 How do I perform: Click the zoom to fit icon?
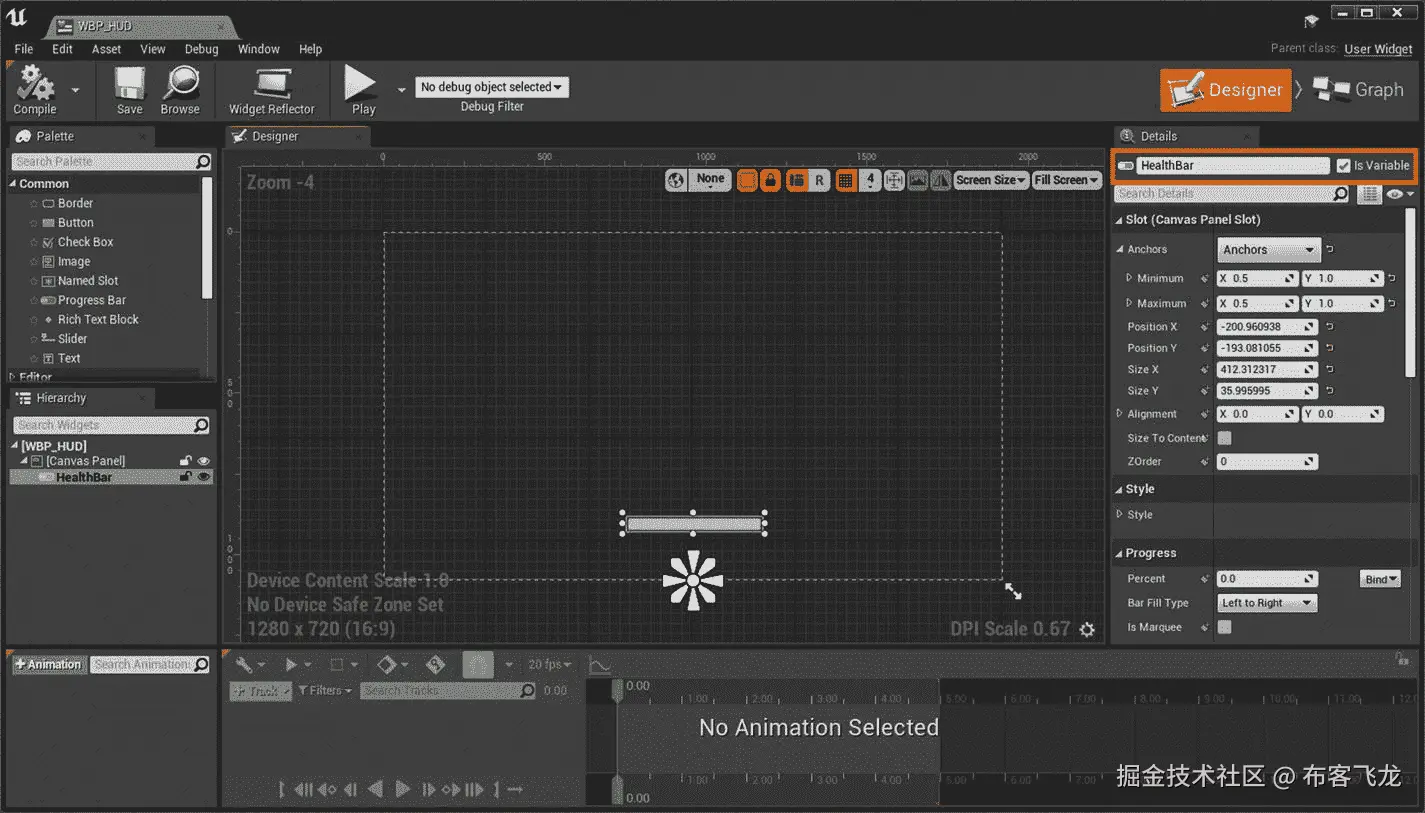894,180
